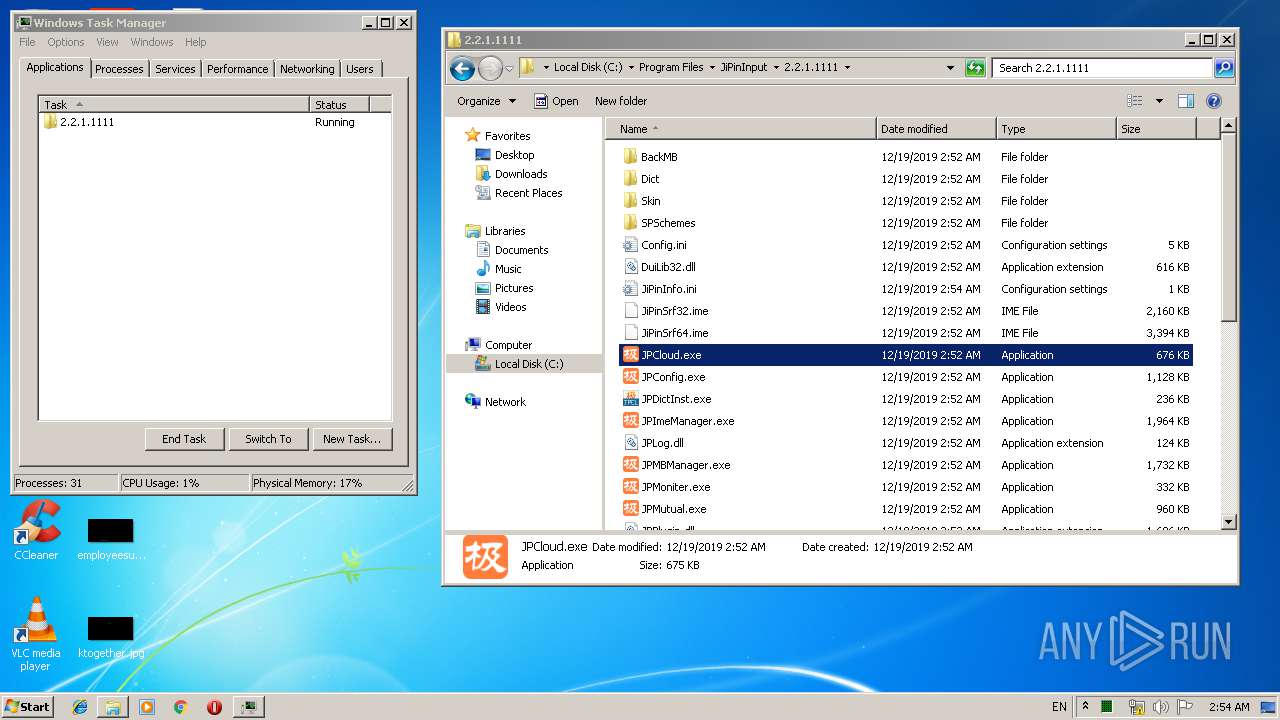Click the Forward arrow in Explorer
The height and width of the screenshot is (720, 1280).
coord(490,68)
